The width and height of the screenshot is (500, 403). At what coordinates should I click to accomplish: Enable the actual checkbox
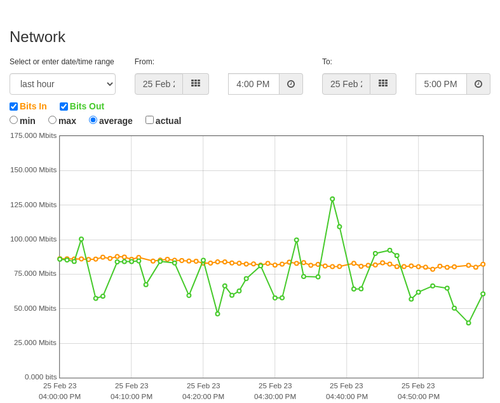pos(150,120)
